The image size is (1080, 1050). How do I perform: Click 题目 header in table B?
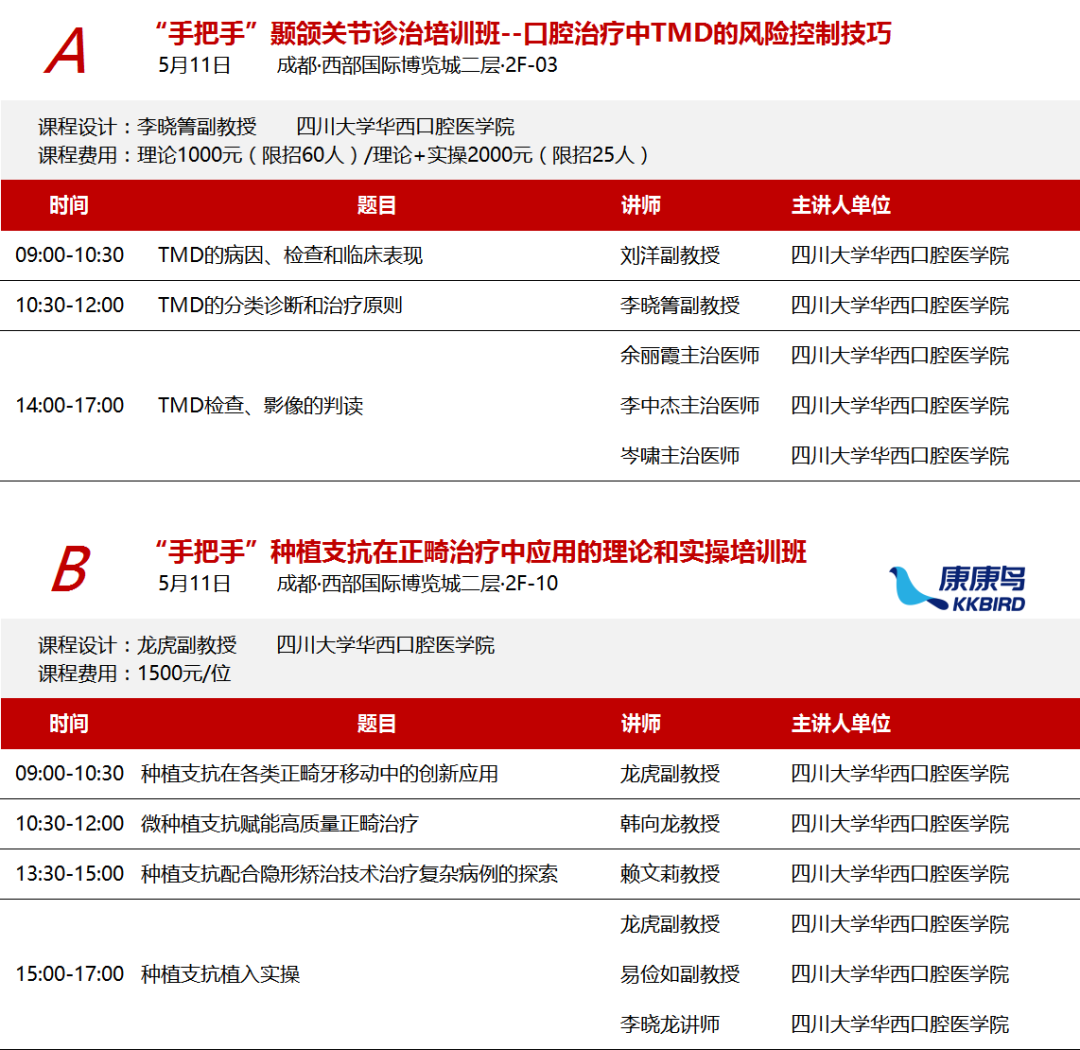point(377,723)
